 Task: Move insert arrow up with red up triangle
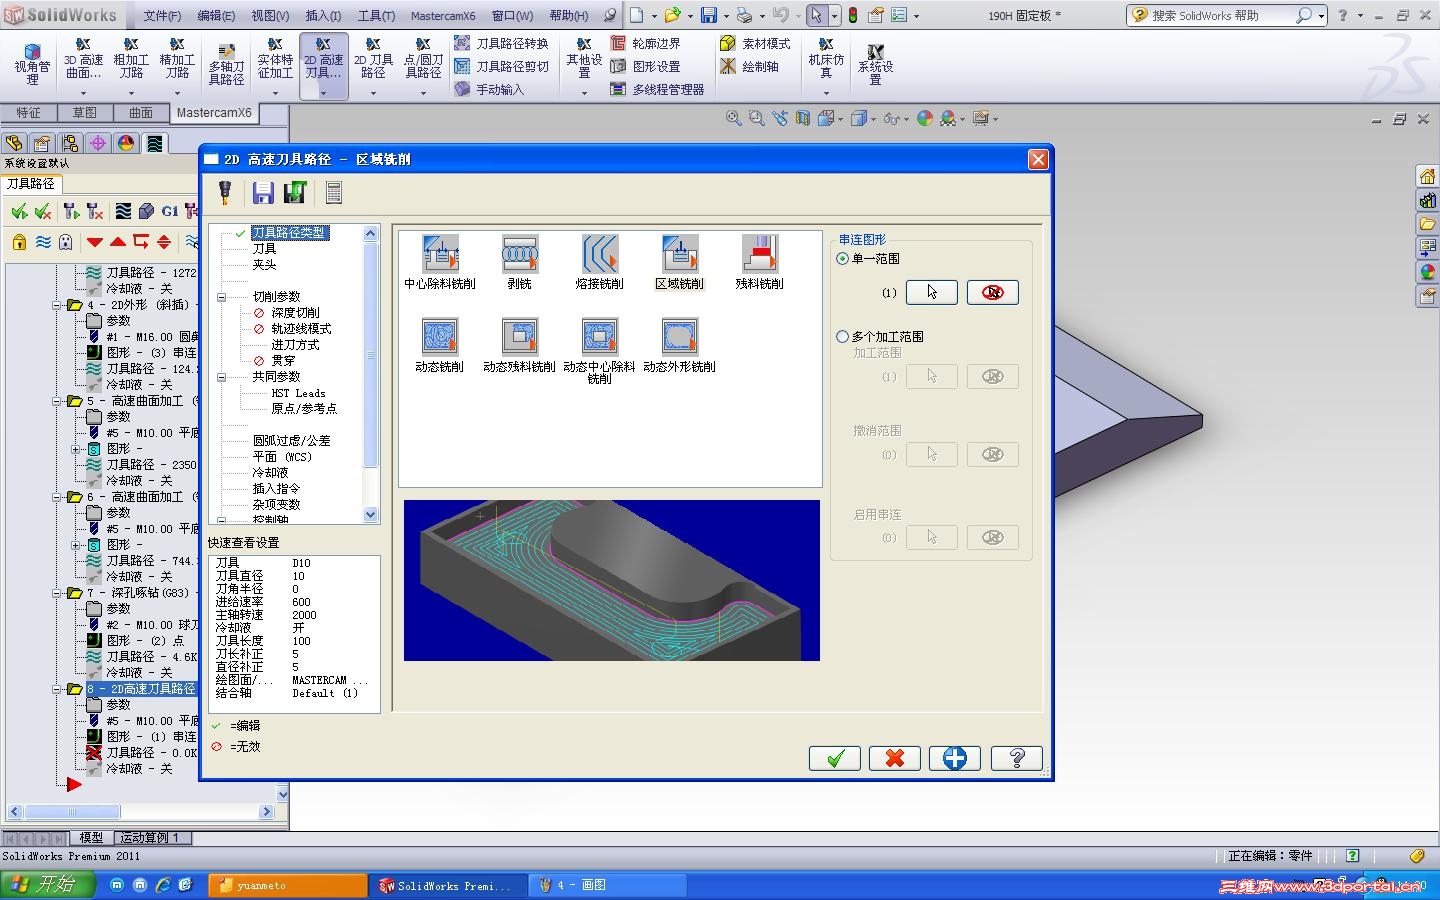coord(117,242)
